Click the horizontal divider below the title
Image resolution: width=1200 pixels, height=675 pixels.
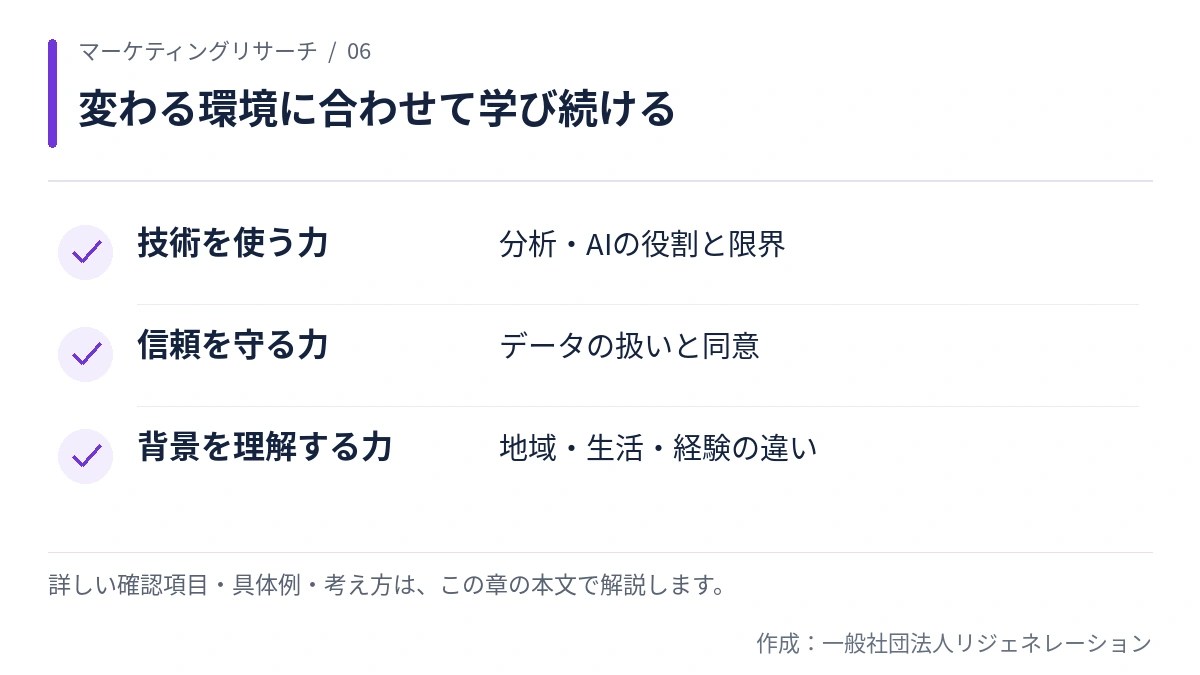(600, 181)
